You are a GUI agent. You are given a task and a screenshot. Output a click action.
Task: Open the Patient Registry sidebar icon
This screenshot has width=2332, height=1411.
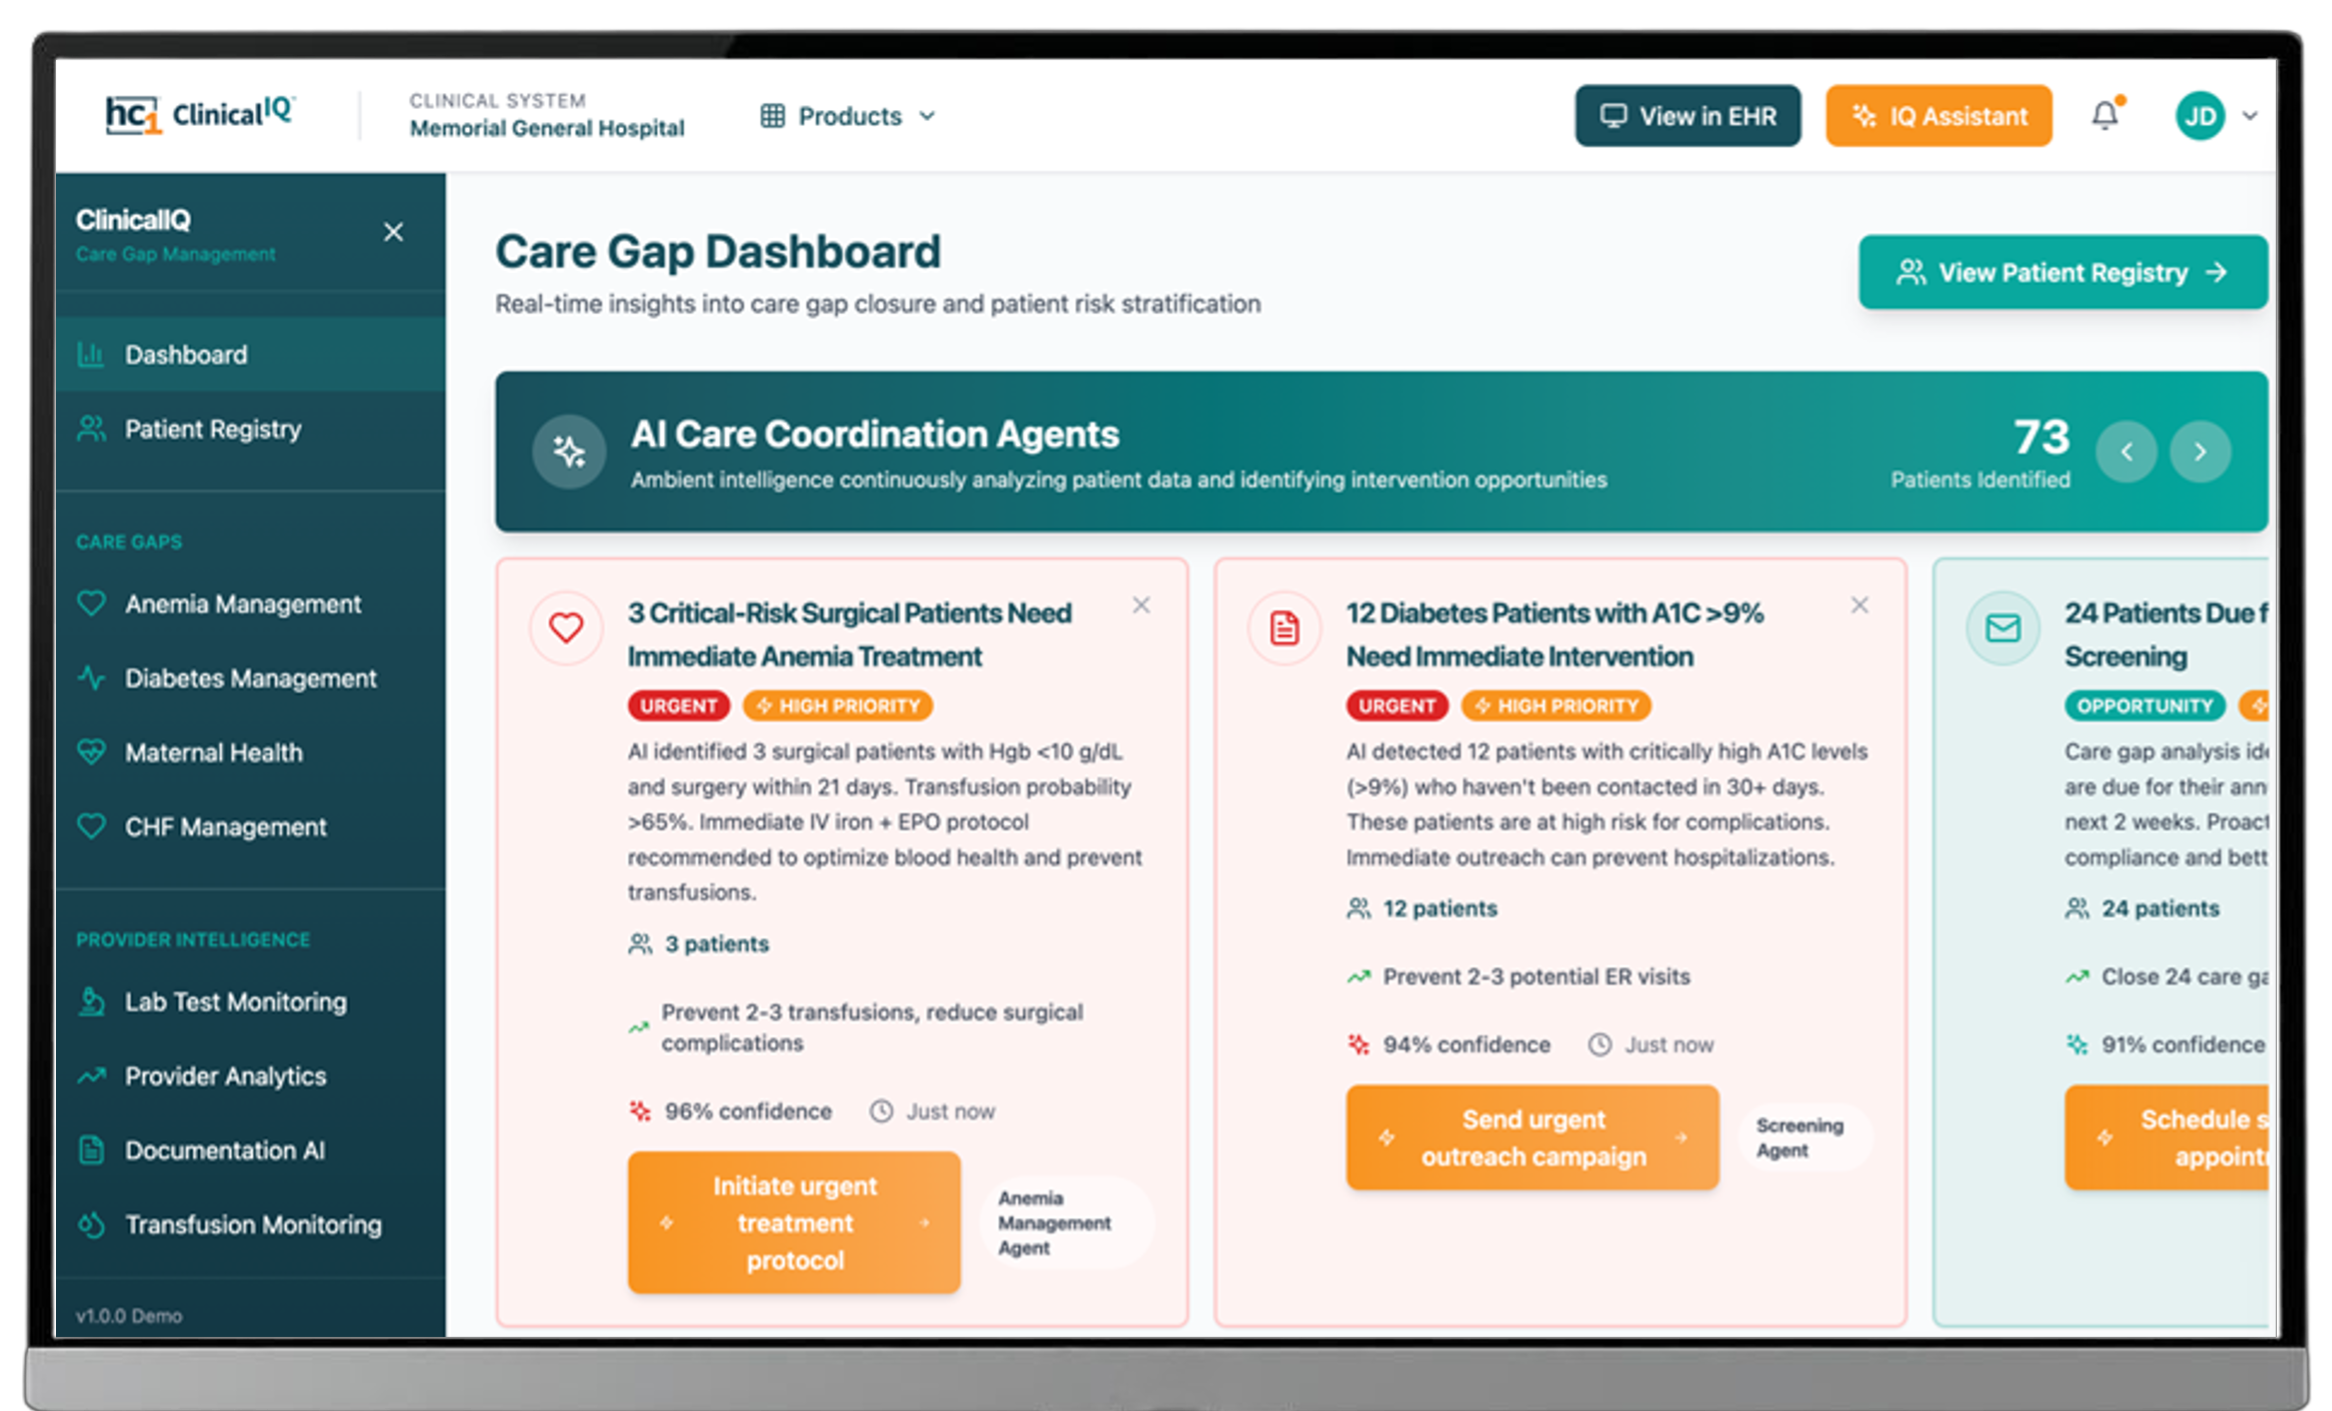click(91, 428)
